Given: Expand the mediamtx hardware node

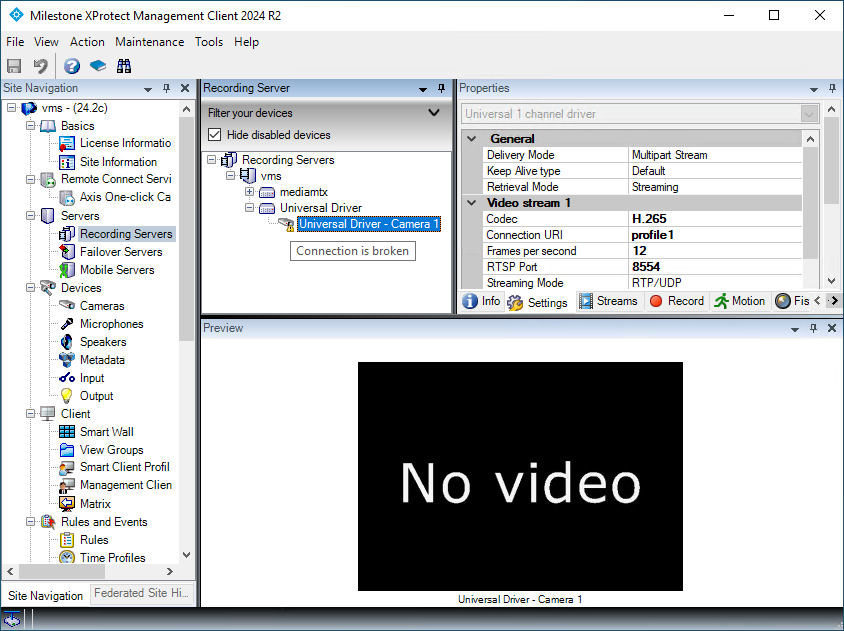Looking at the screenshot, I should tap(249, 192).
